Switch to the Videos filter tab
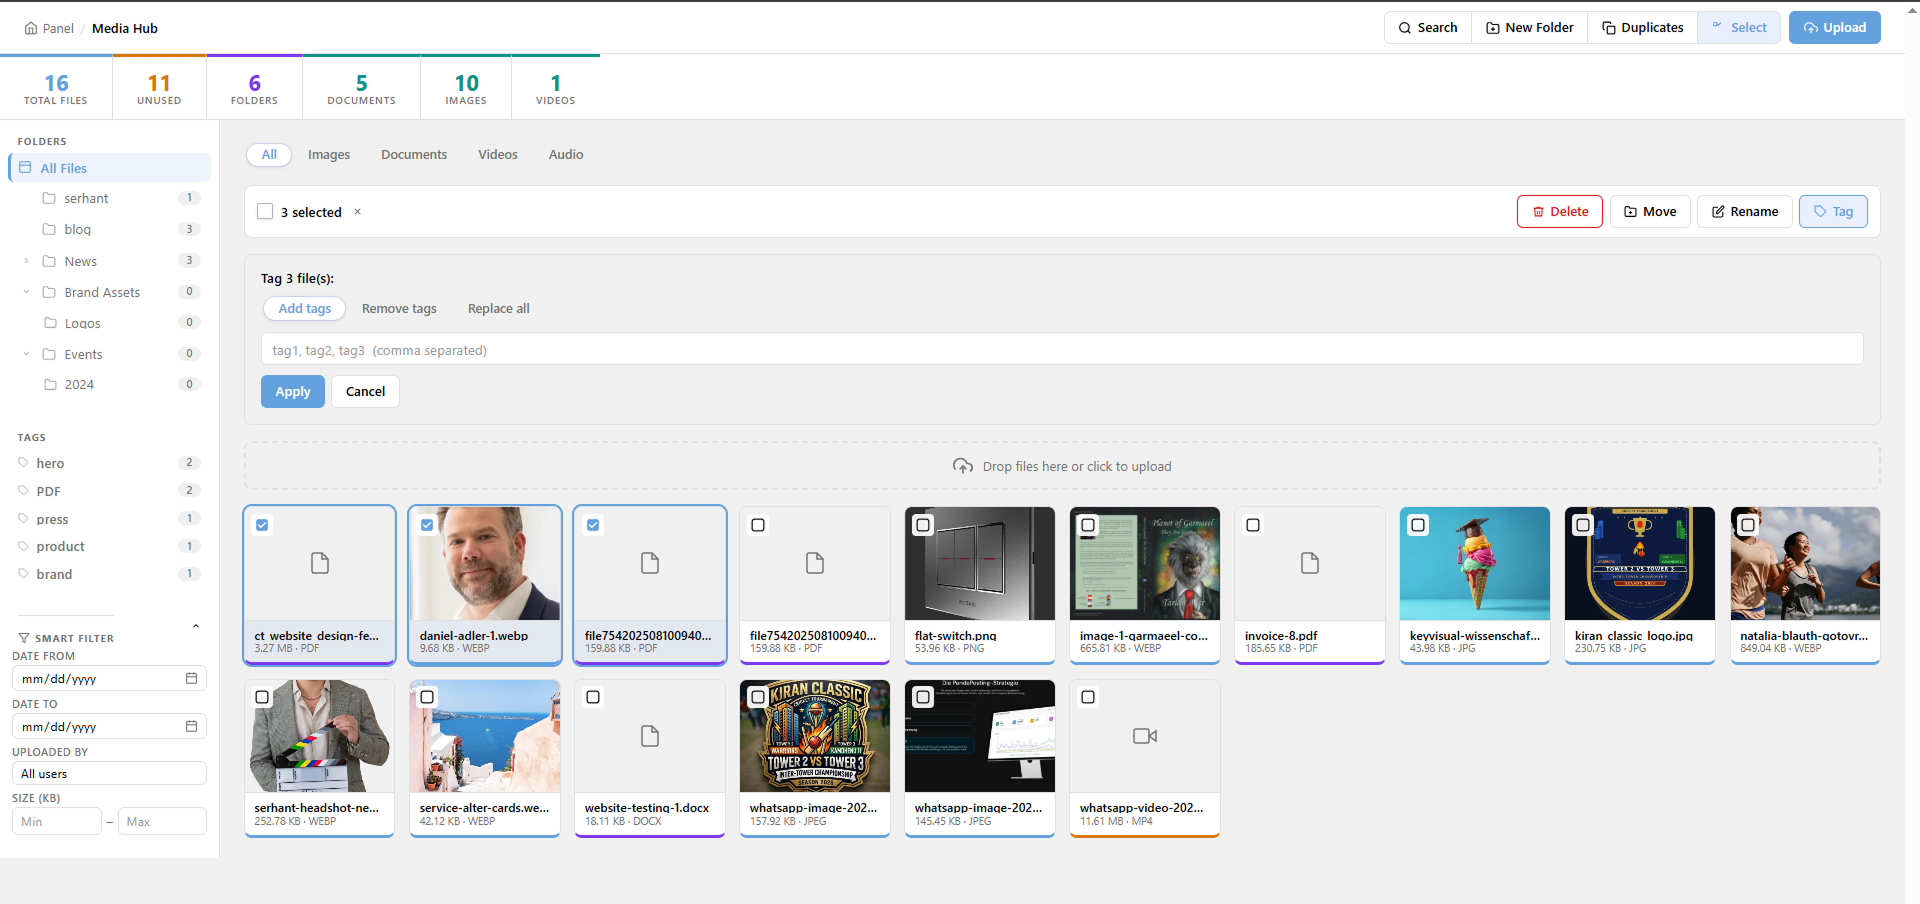 [498, 155]
